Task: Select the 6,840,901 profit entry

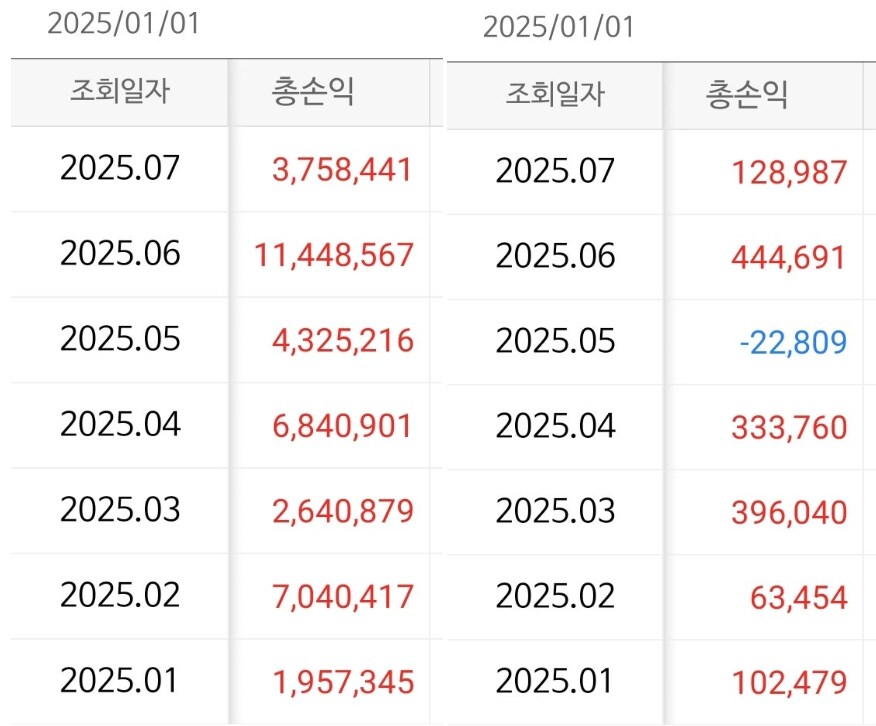Action: 342,426
